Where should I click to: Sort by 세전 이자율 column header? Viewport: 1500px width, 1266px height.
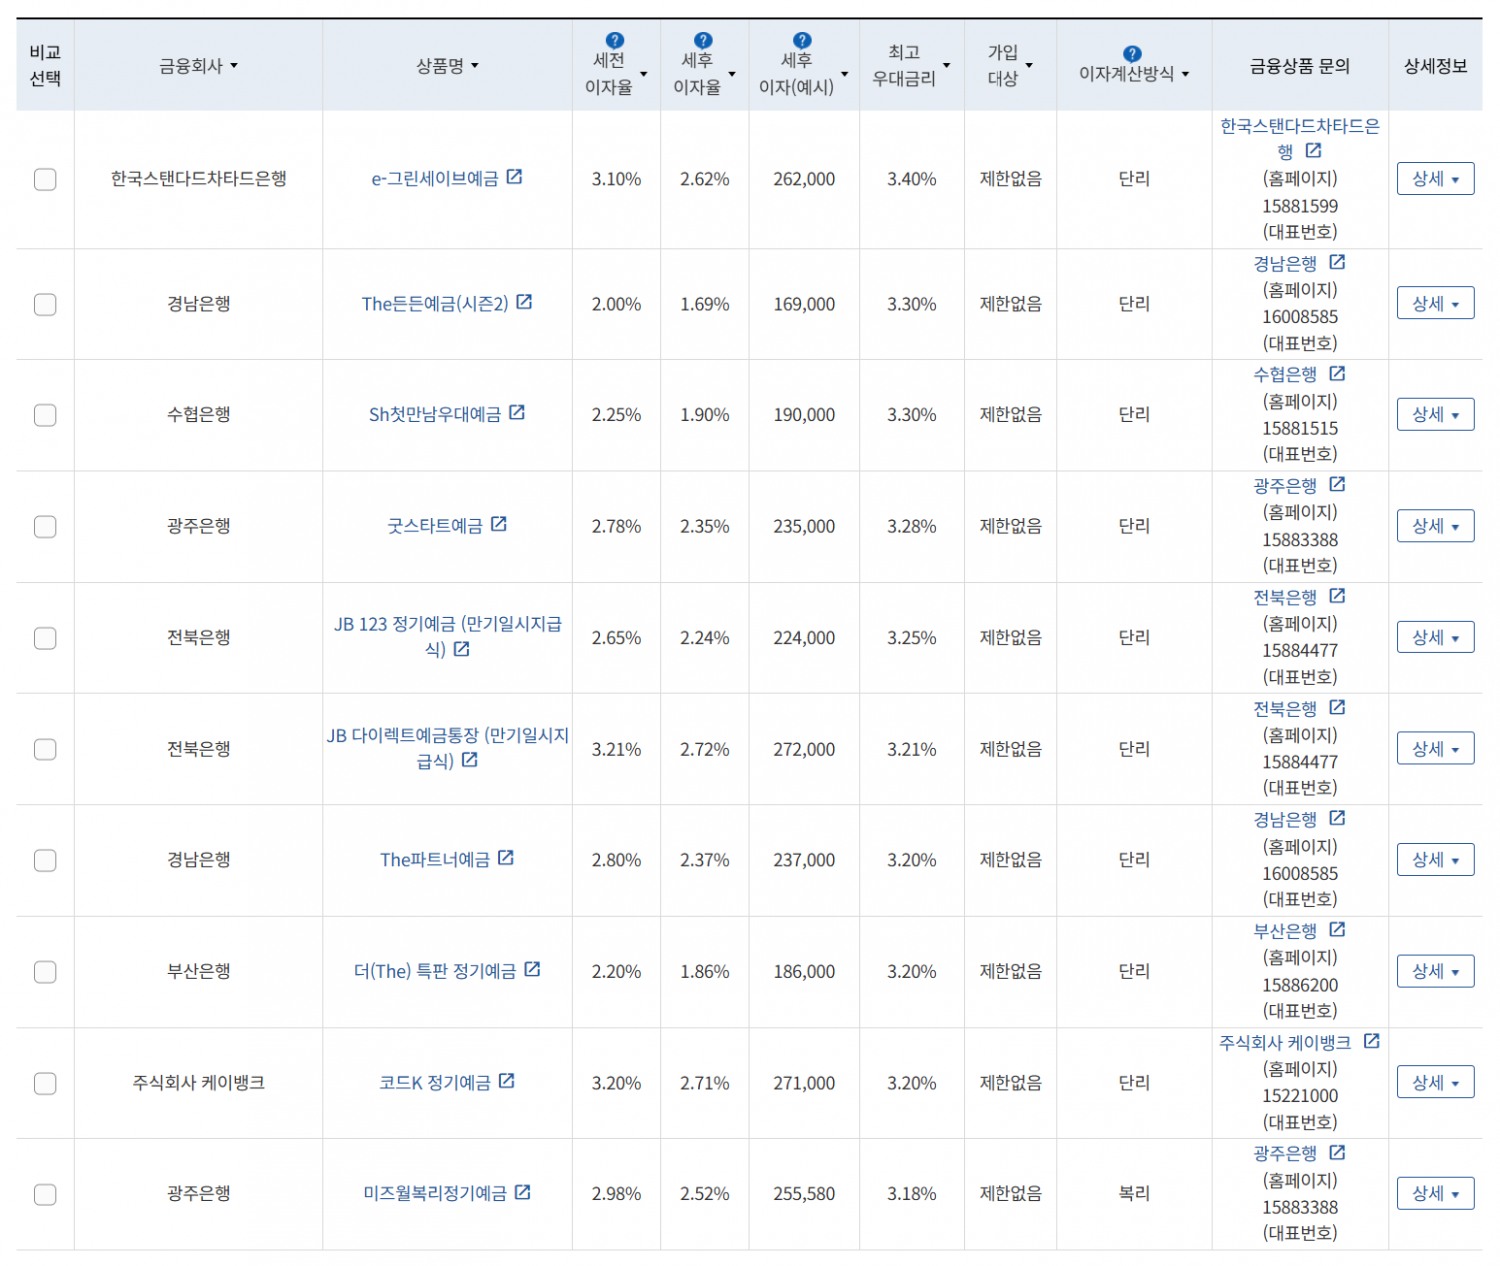pos(616,74)
